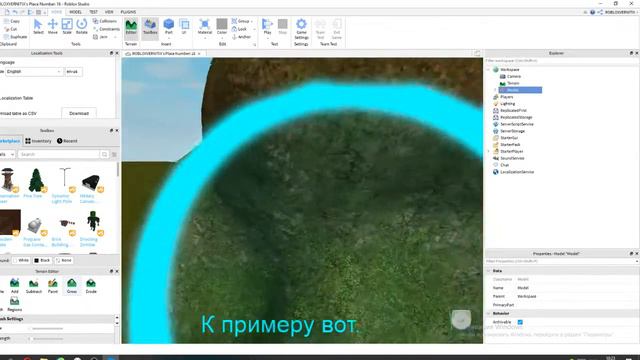Screen dimensions: 640x360
Task: Select the Subtract terrain tool
Action: tap(34, 286)
